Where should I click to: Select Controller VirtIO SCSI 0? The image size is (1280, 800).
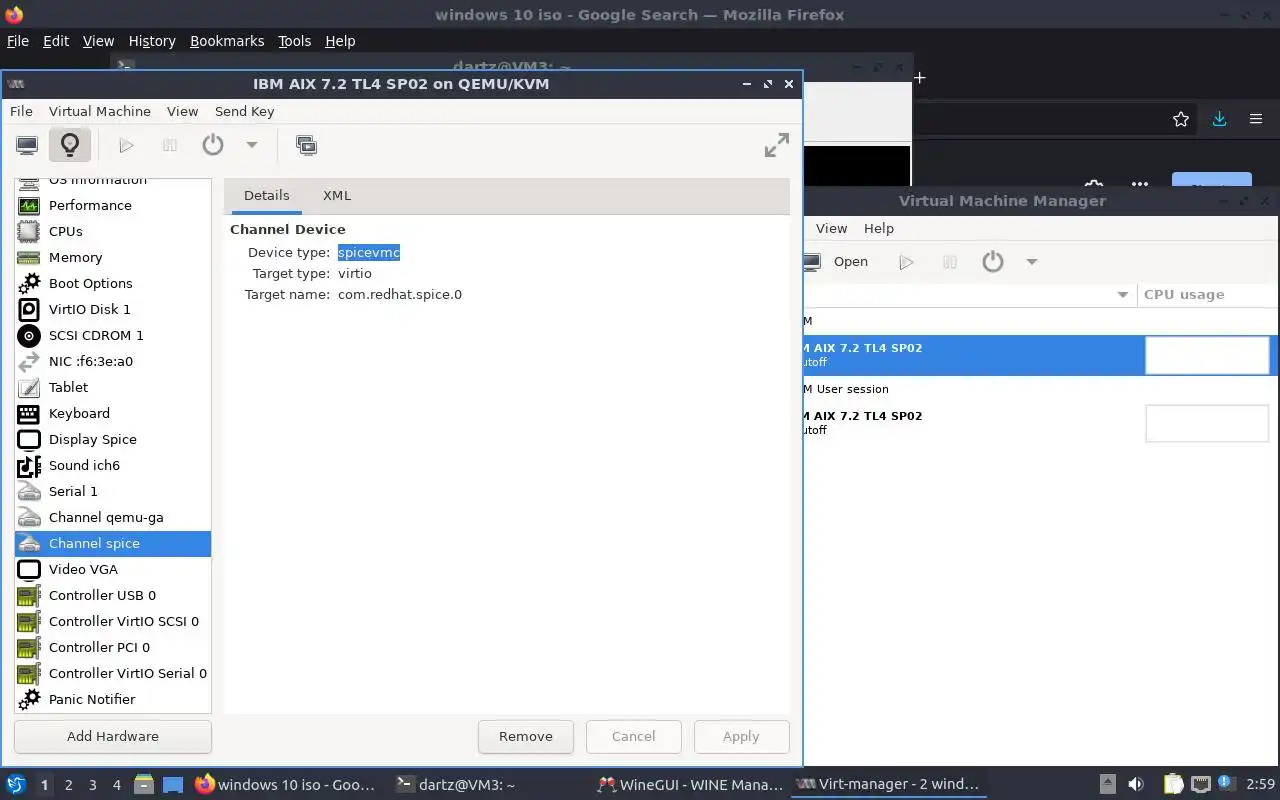tap(113, 621)
